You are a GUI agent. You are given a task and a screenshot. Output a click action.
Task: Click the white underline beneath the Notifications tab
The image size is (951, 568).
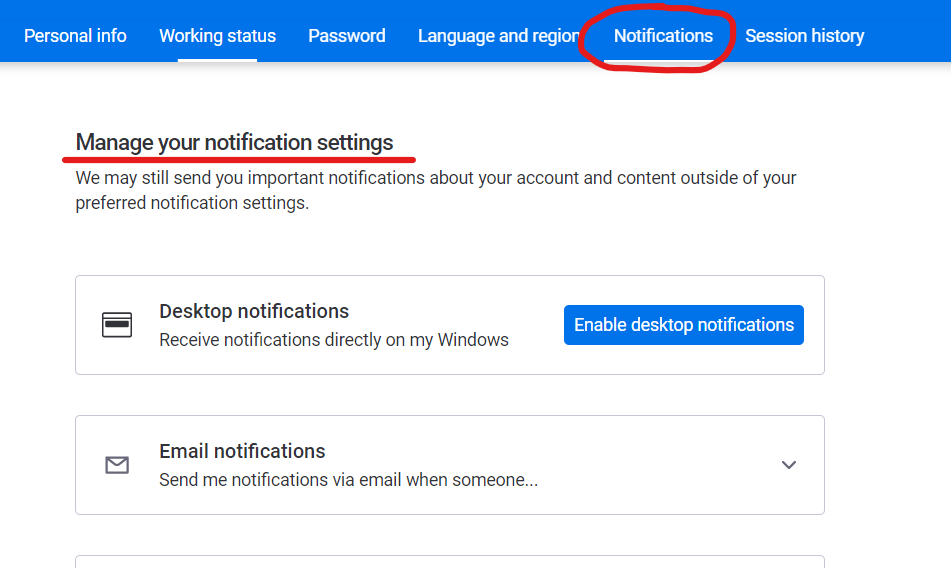(663, 60)
